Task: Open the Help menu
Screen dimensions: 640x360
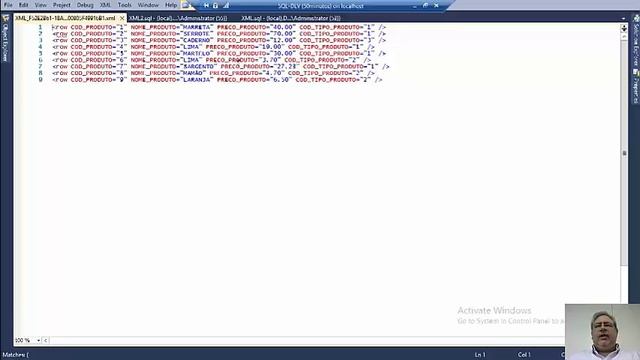Action: [171, 5]
